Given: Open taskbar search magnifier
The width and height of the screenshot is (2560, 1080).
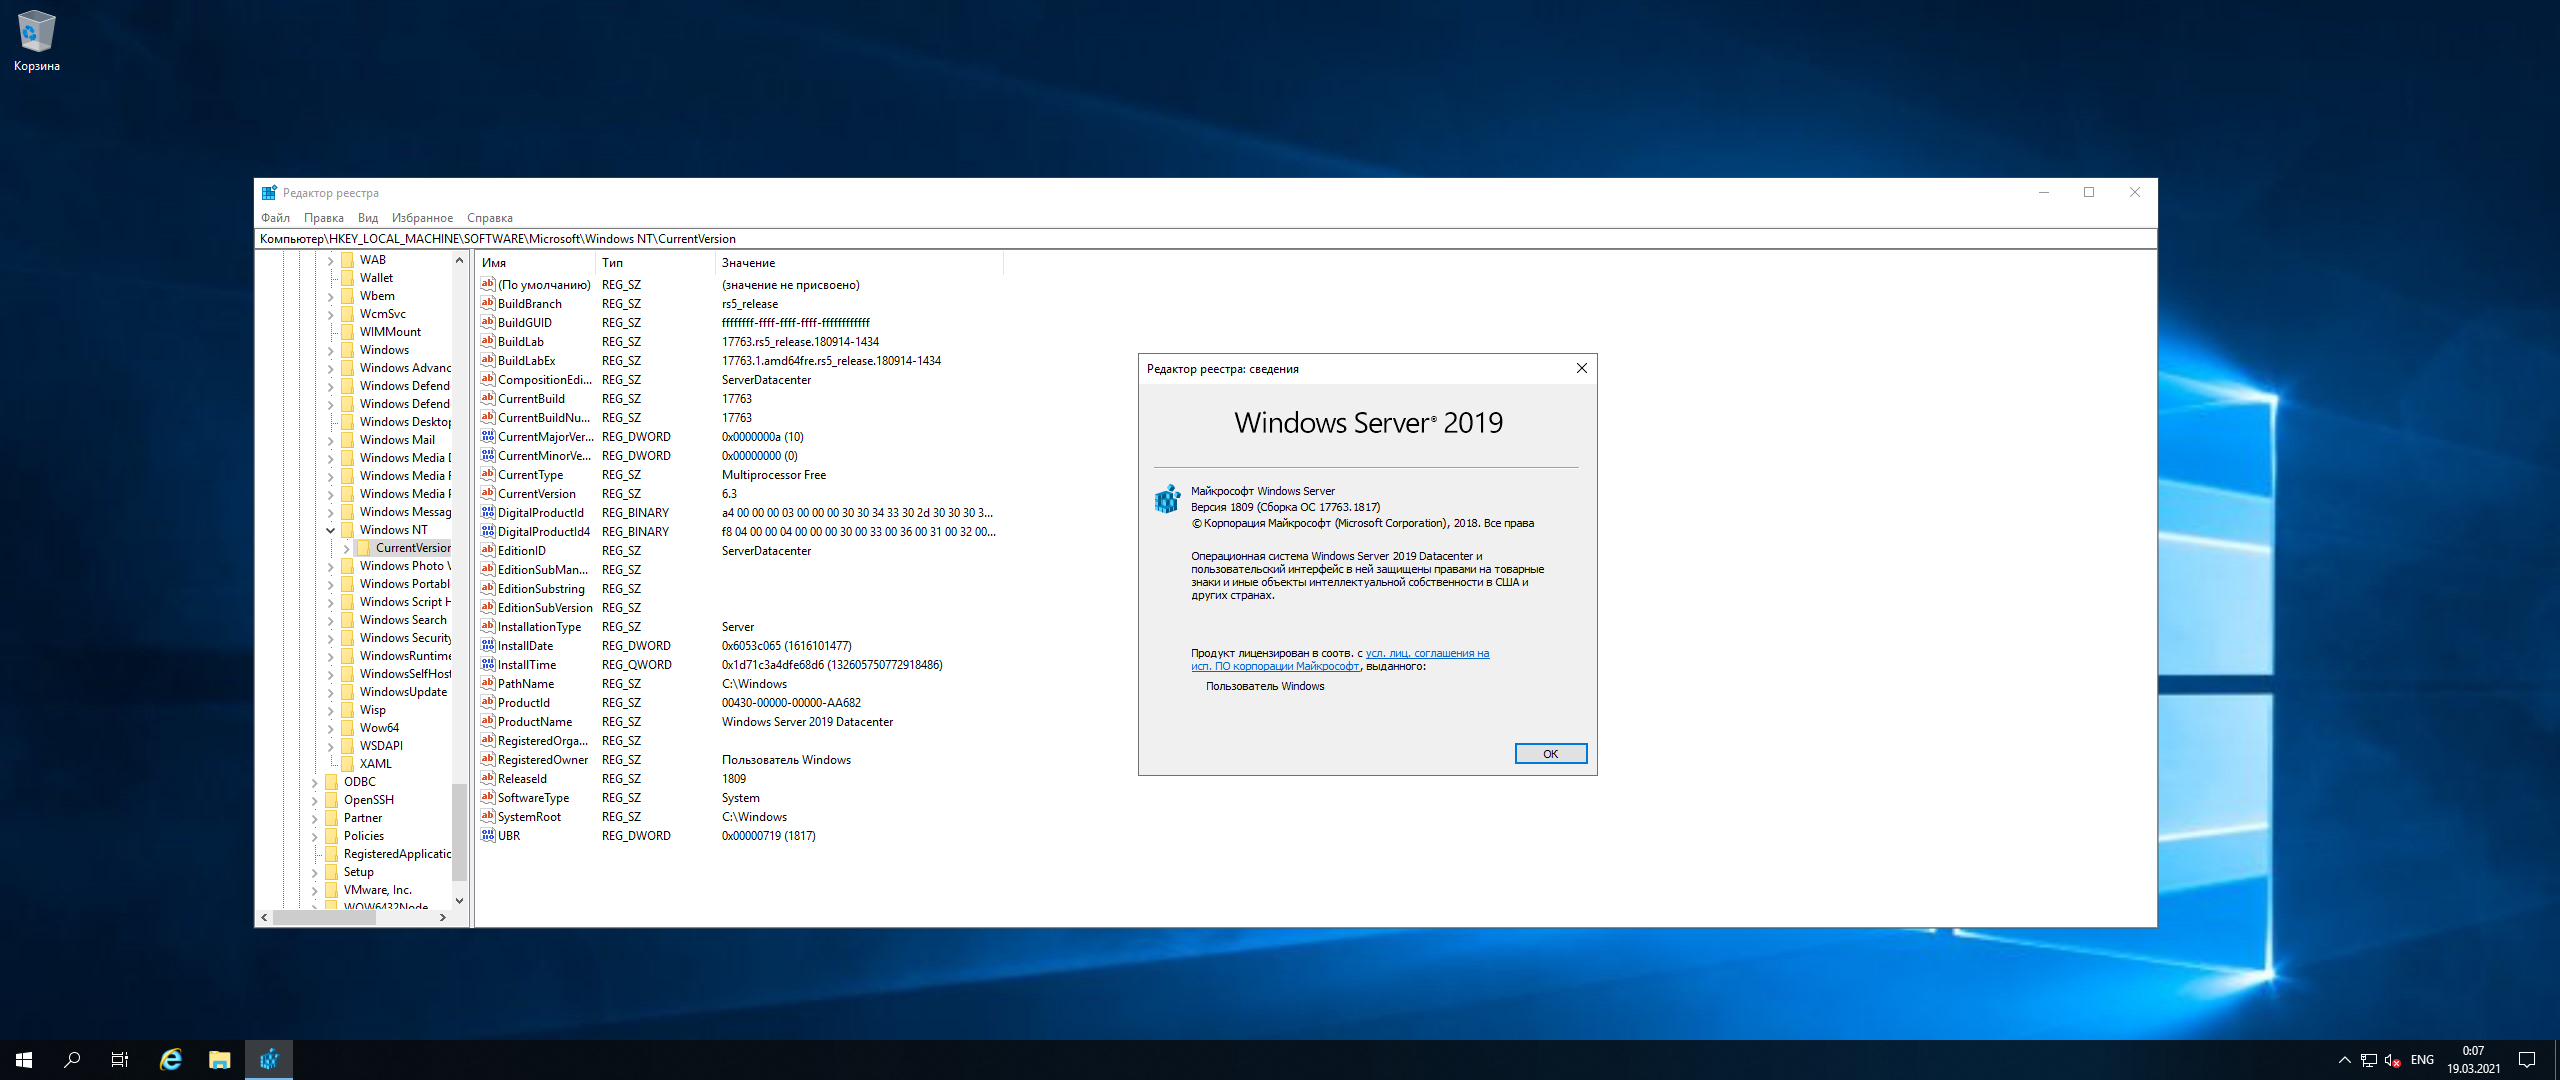Looking at the screenshot, I should [x=72, y=1060].
